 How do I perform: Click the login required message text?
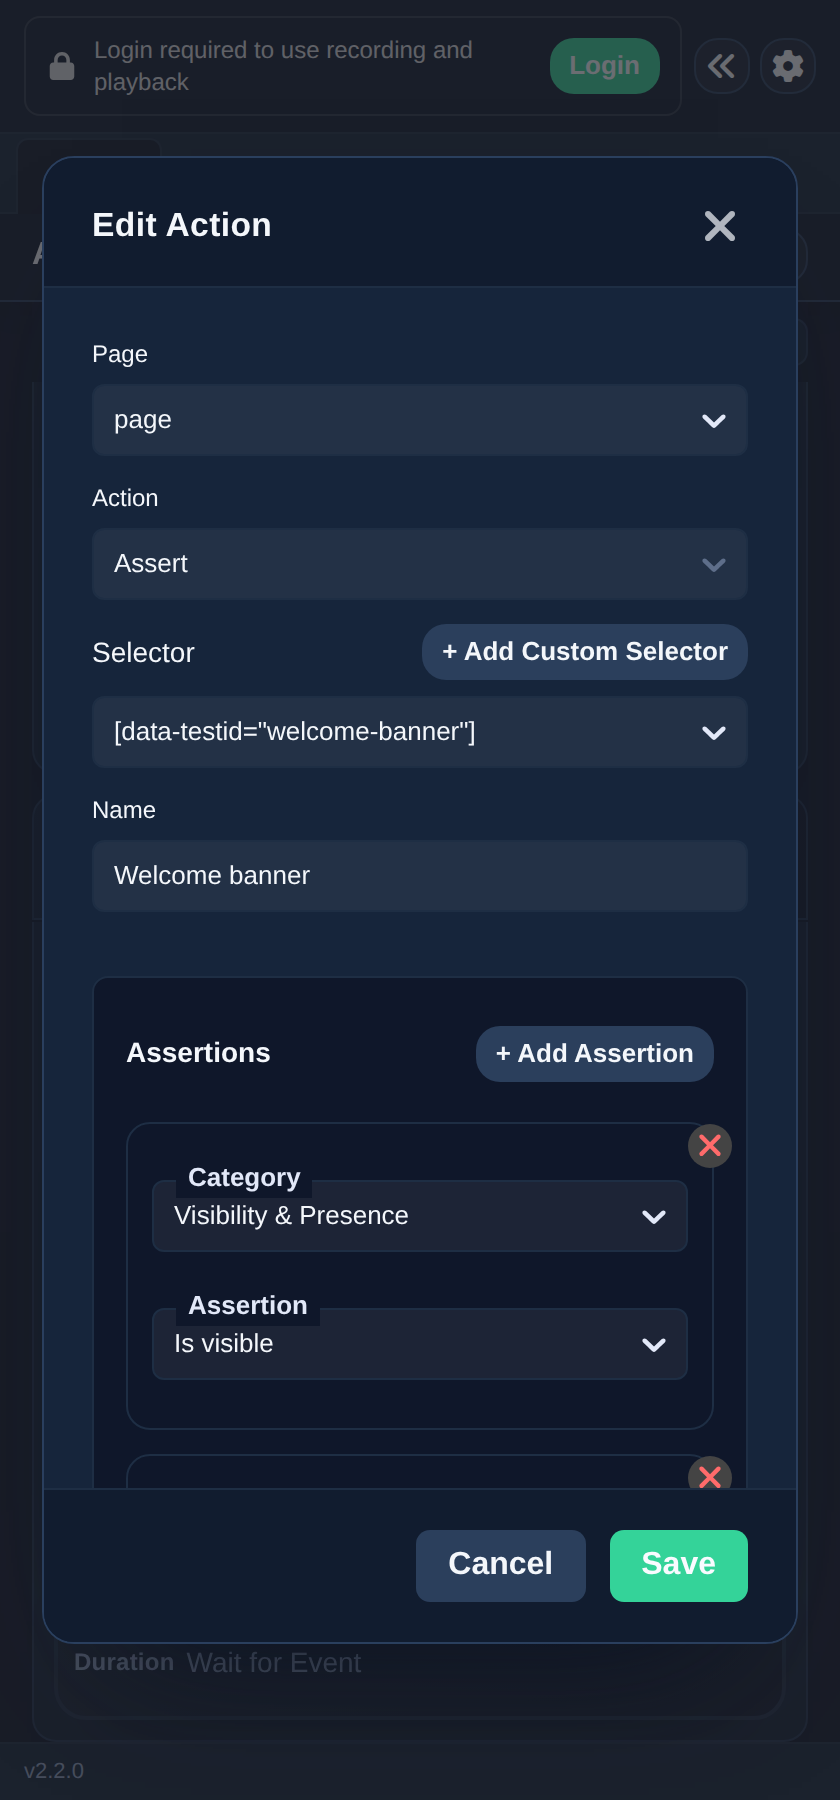click(283, 66)
